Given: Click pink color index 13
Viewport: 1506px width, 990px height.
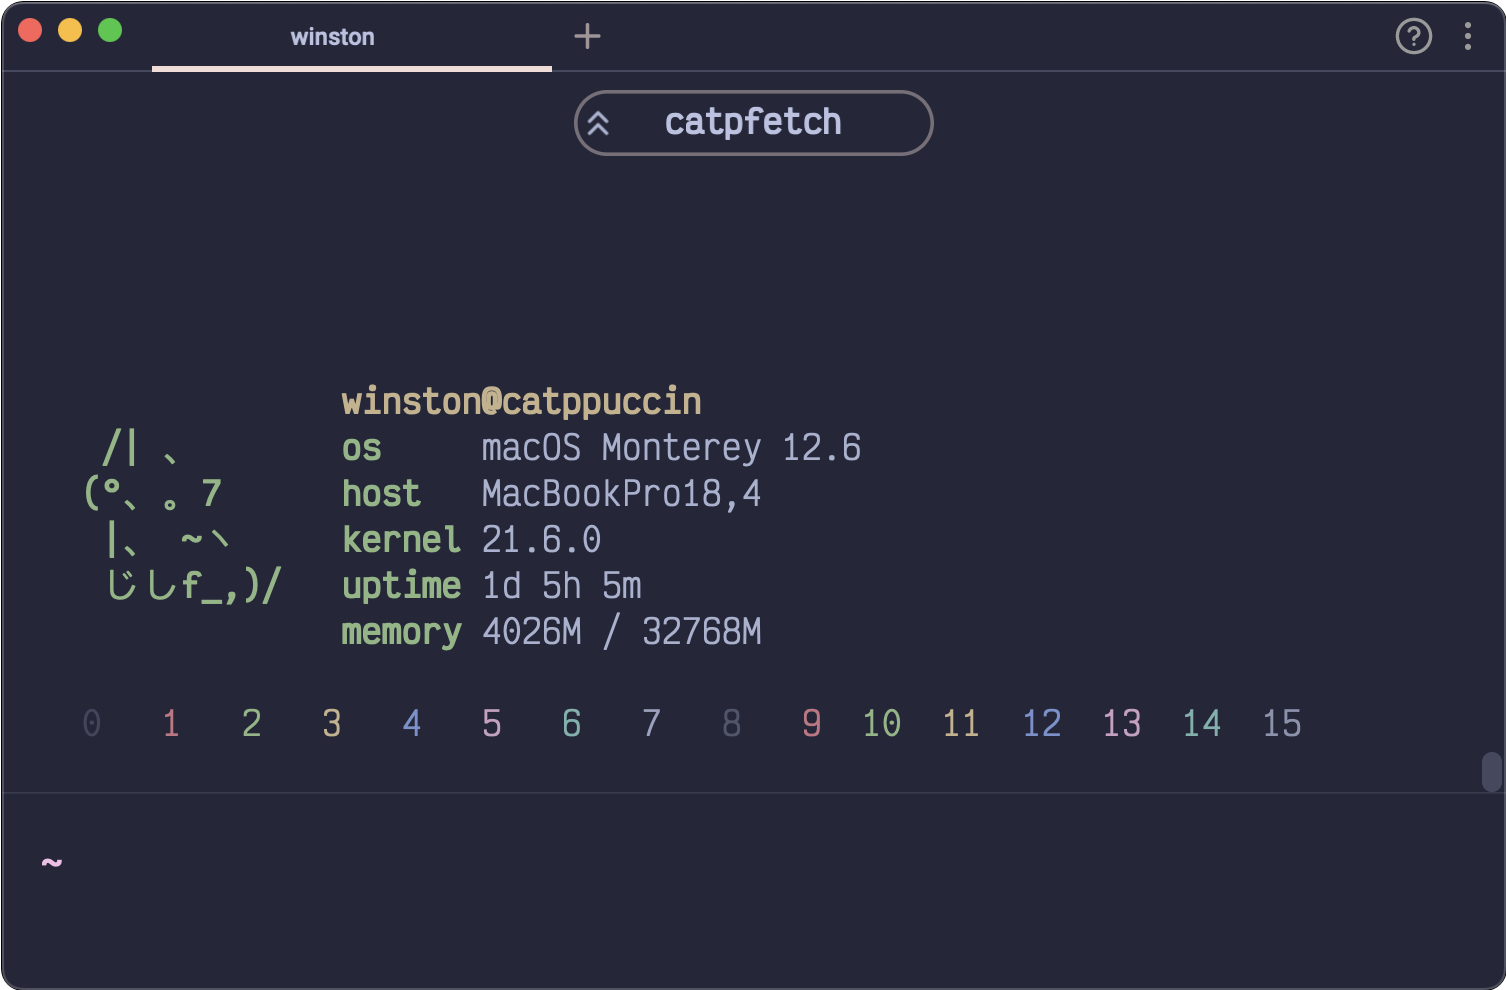Looking at the screenshot, I should [x=1121, y=723].
